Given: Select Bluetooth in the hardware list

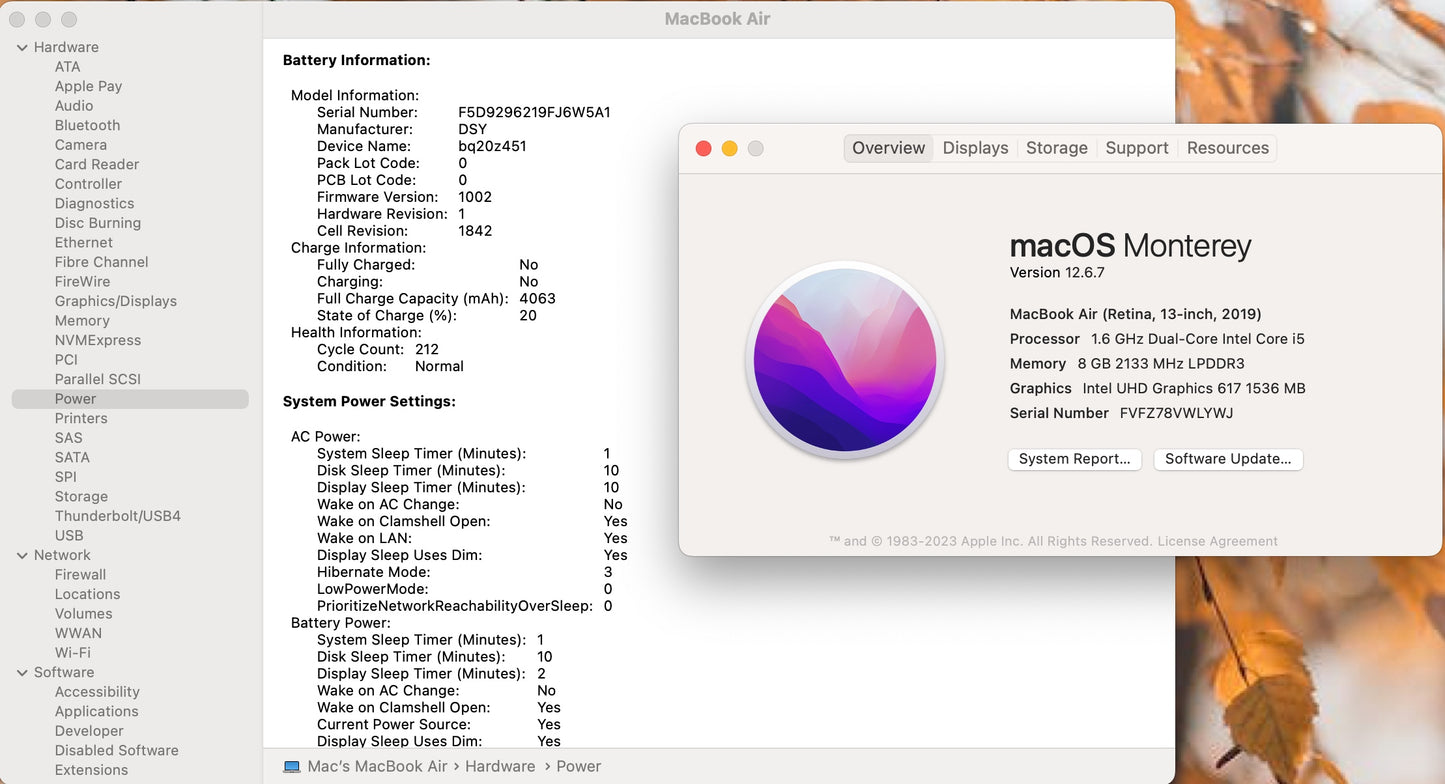Looking at the screenshot, I should point(87,125).
